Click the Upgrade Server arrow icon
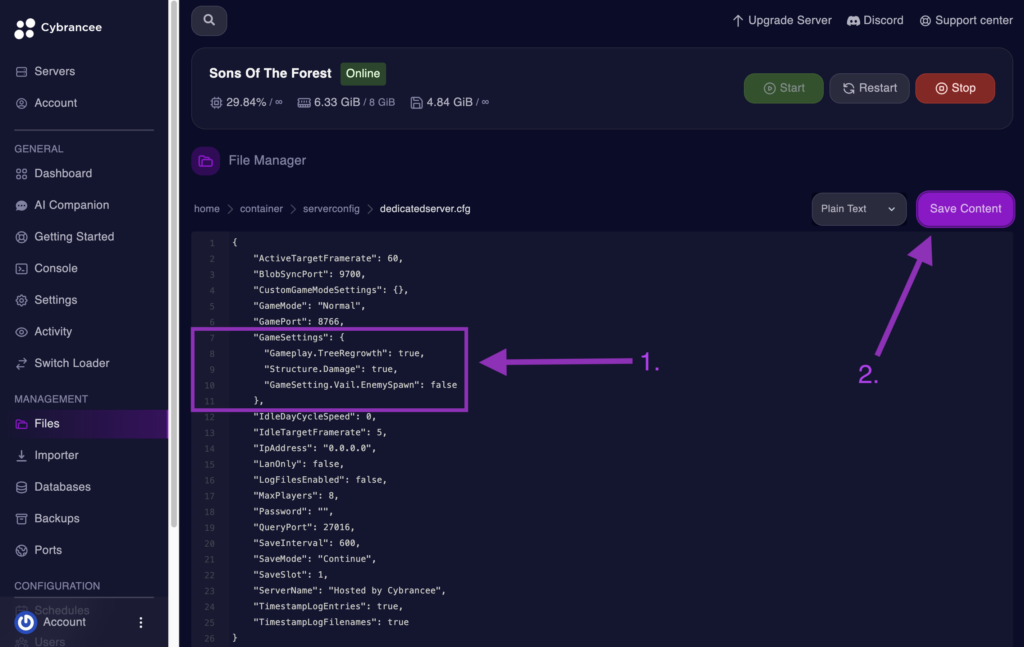 (738, 21)
